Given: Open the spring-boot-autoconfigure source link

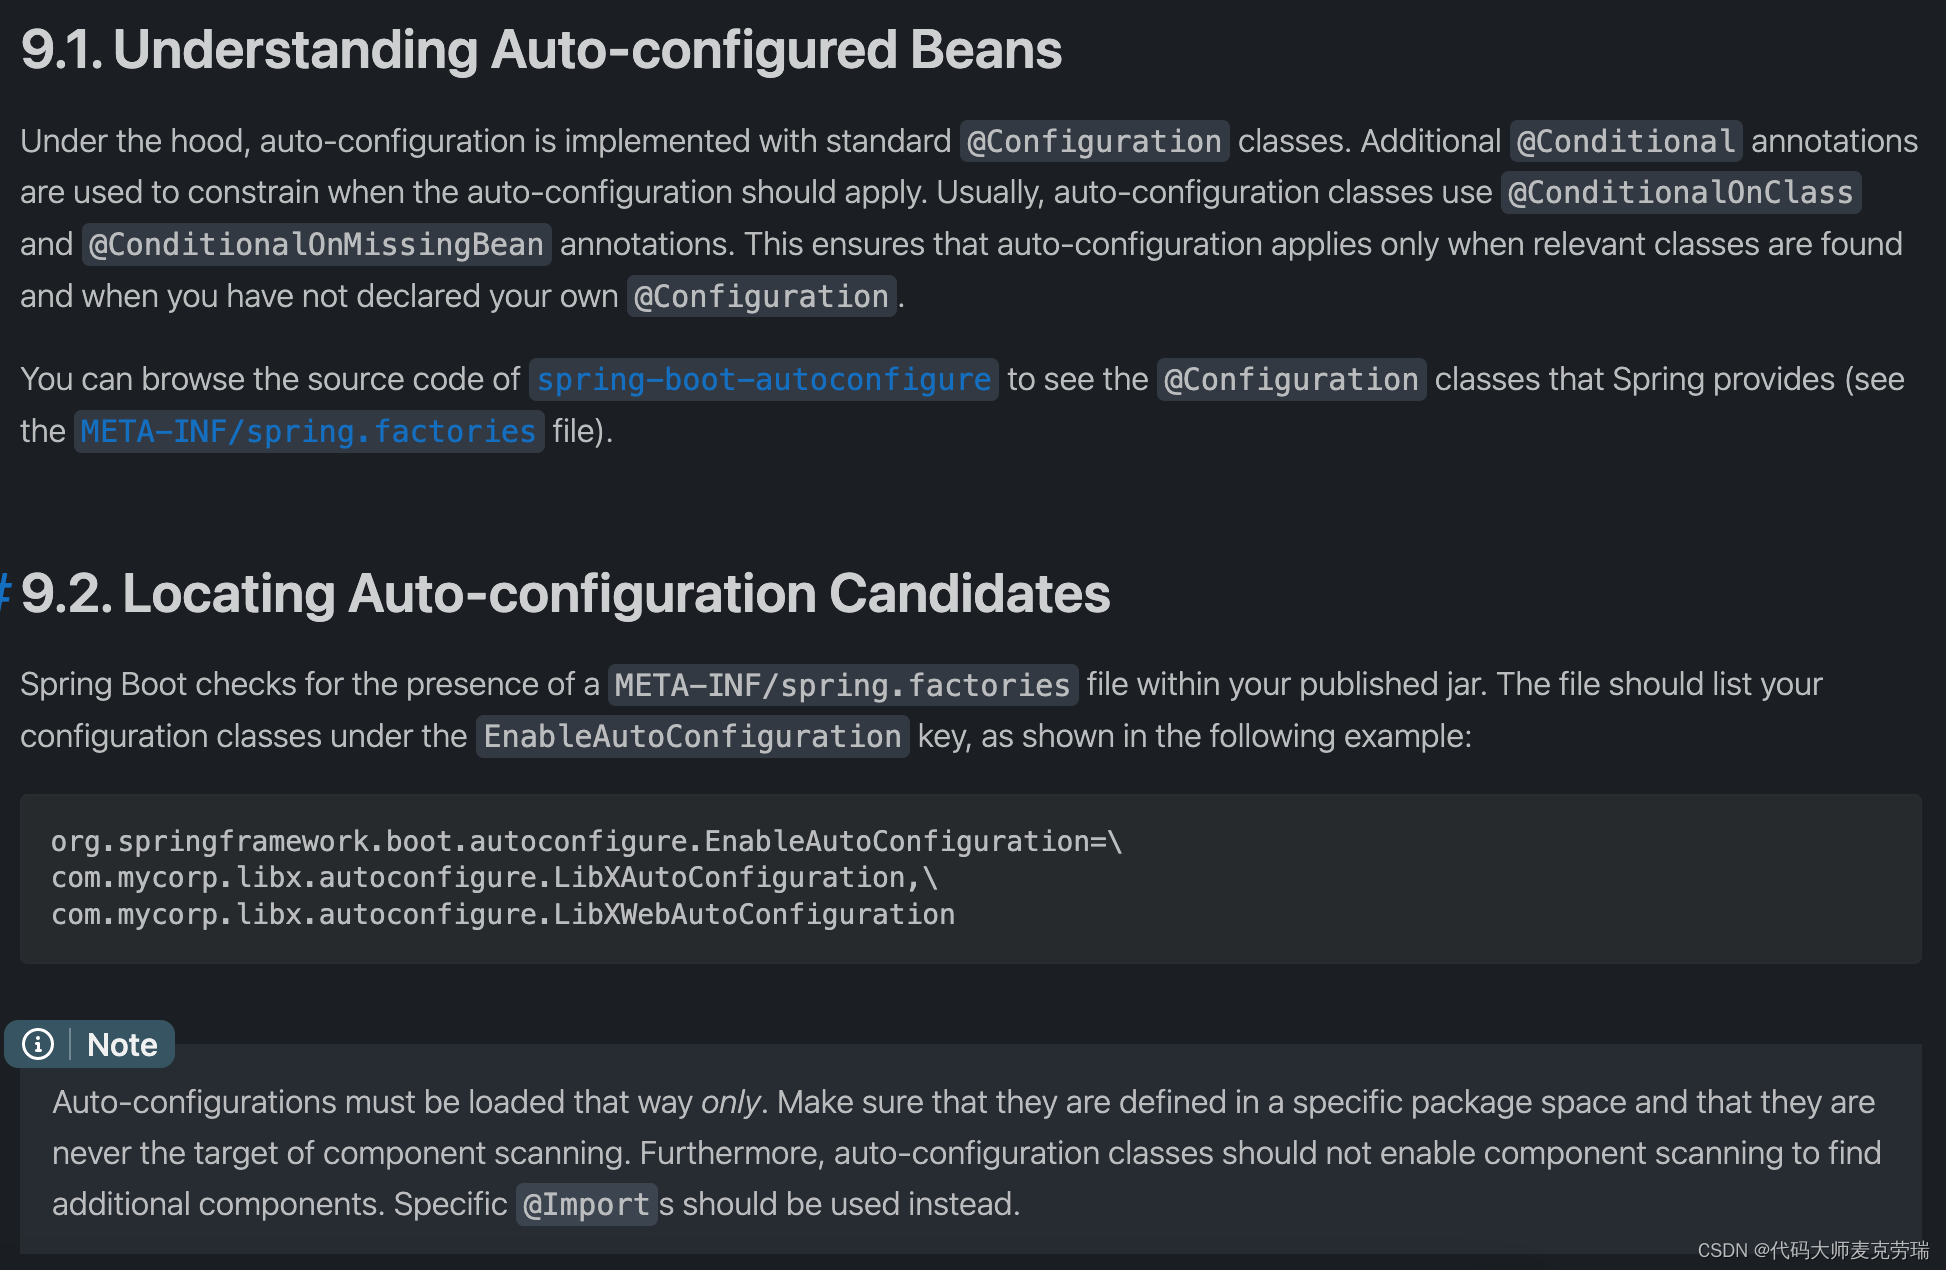Looking at the screenshot, I should tap(763, 380).
